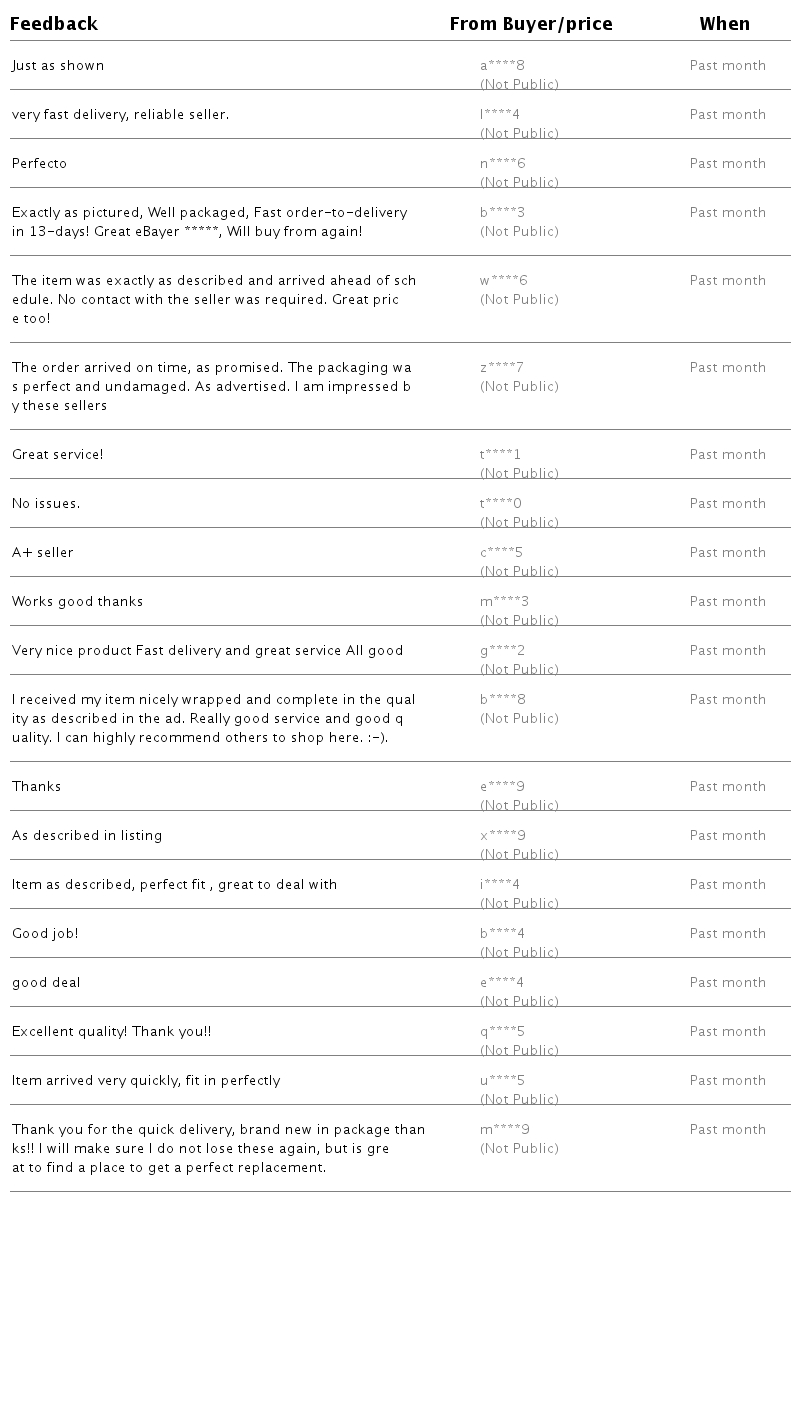Click buyer name l****4
Viewport: 800px width, 1424px height.
(x=500, y=115)
